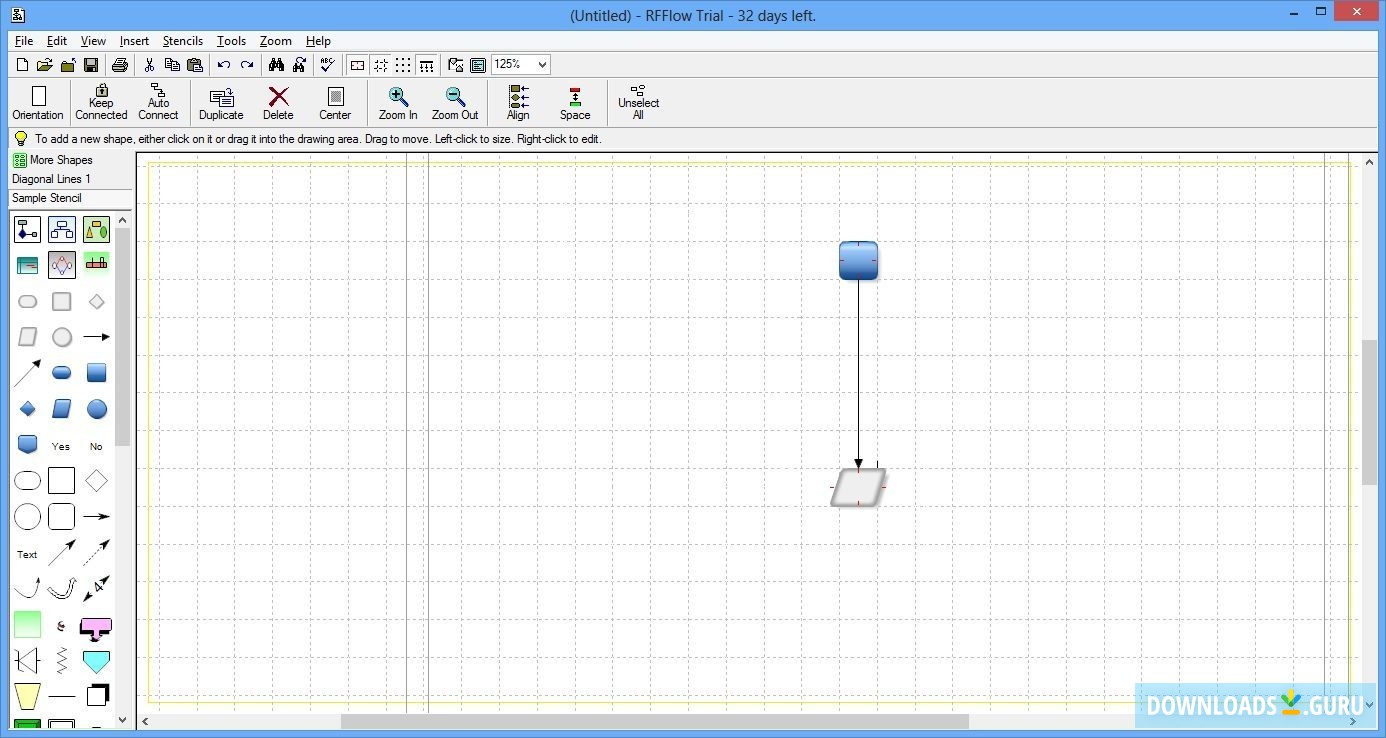Pick the Yes label from the stencil
Viewport: 1386px width, 738px height.
pyautogui.click(x=61, y=446)
